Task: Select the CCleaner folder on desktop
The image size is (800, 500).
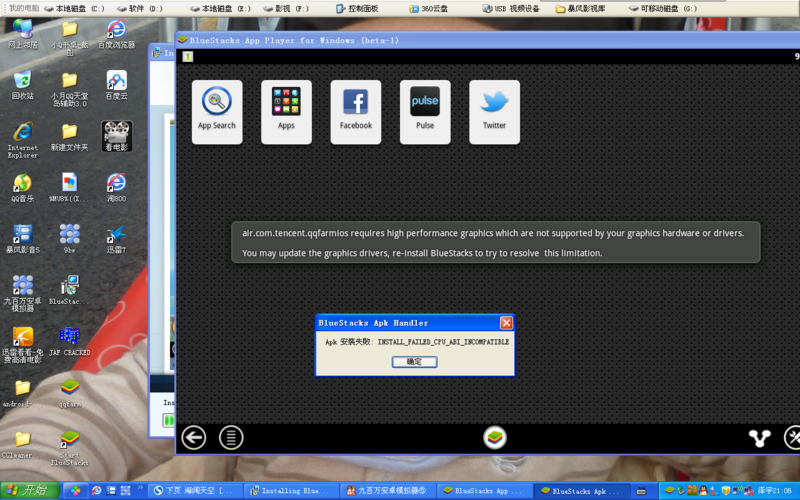Action: (x=20, y=445)
